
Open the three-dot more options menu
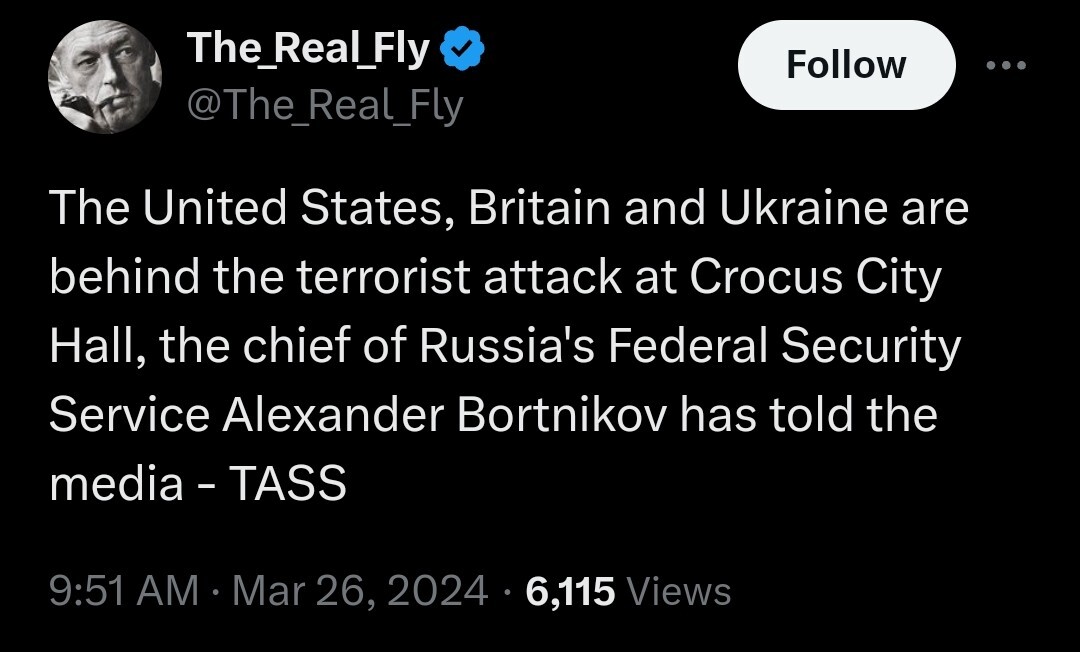[x=1006, y=66]
